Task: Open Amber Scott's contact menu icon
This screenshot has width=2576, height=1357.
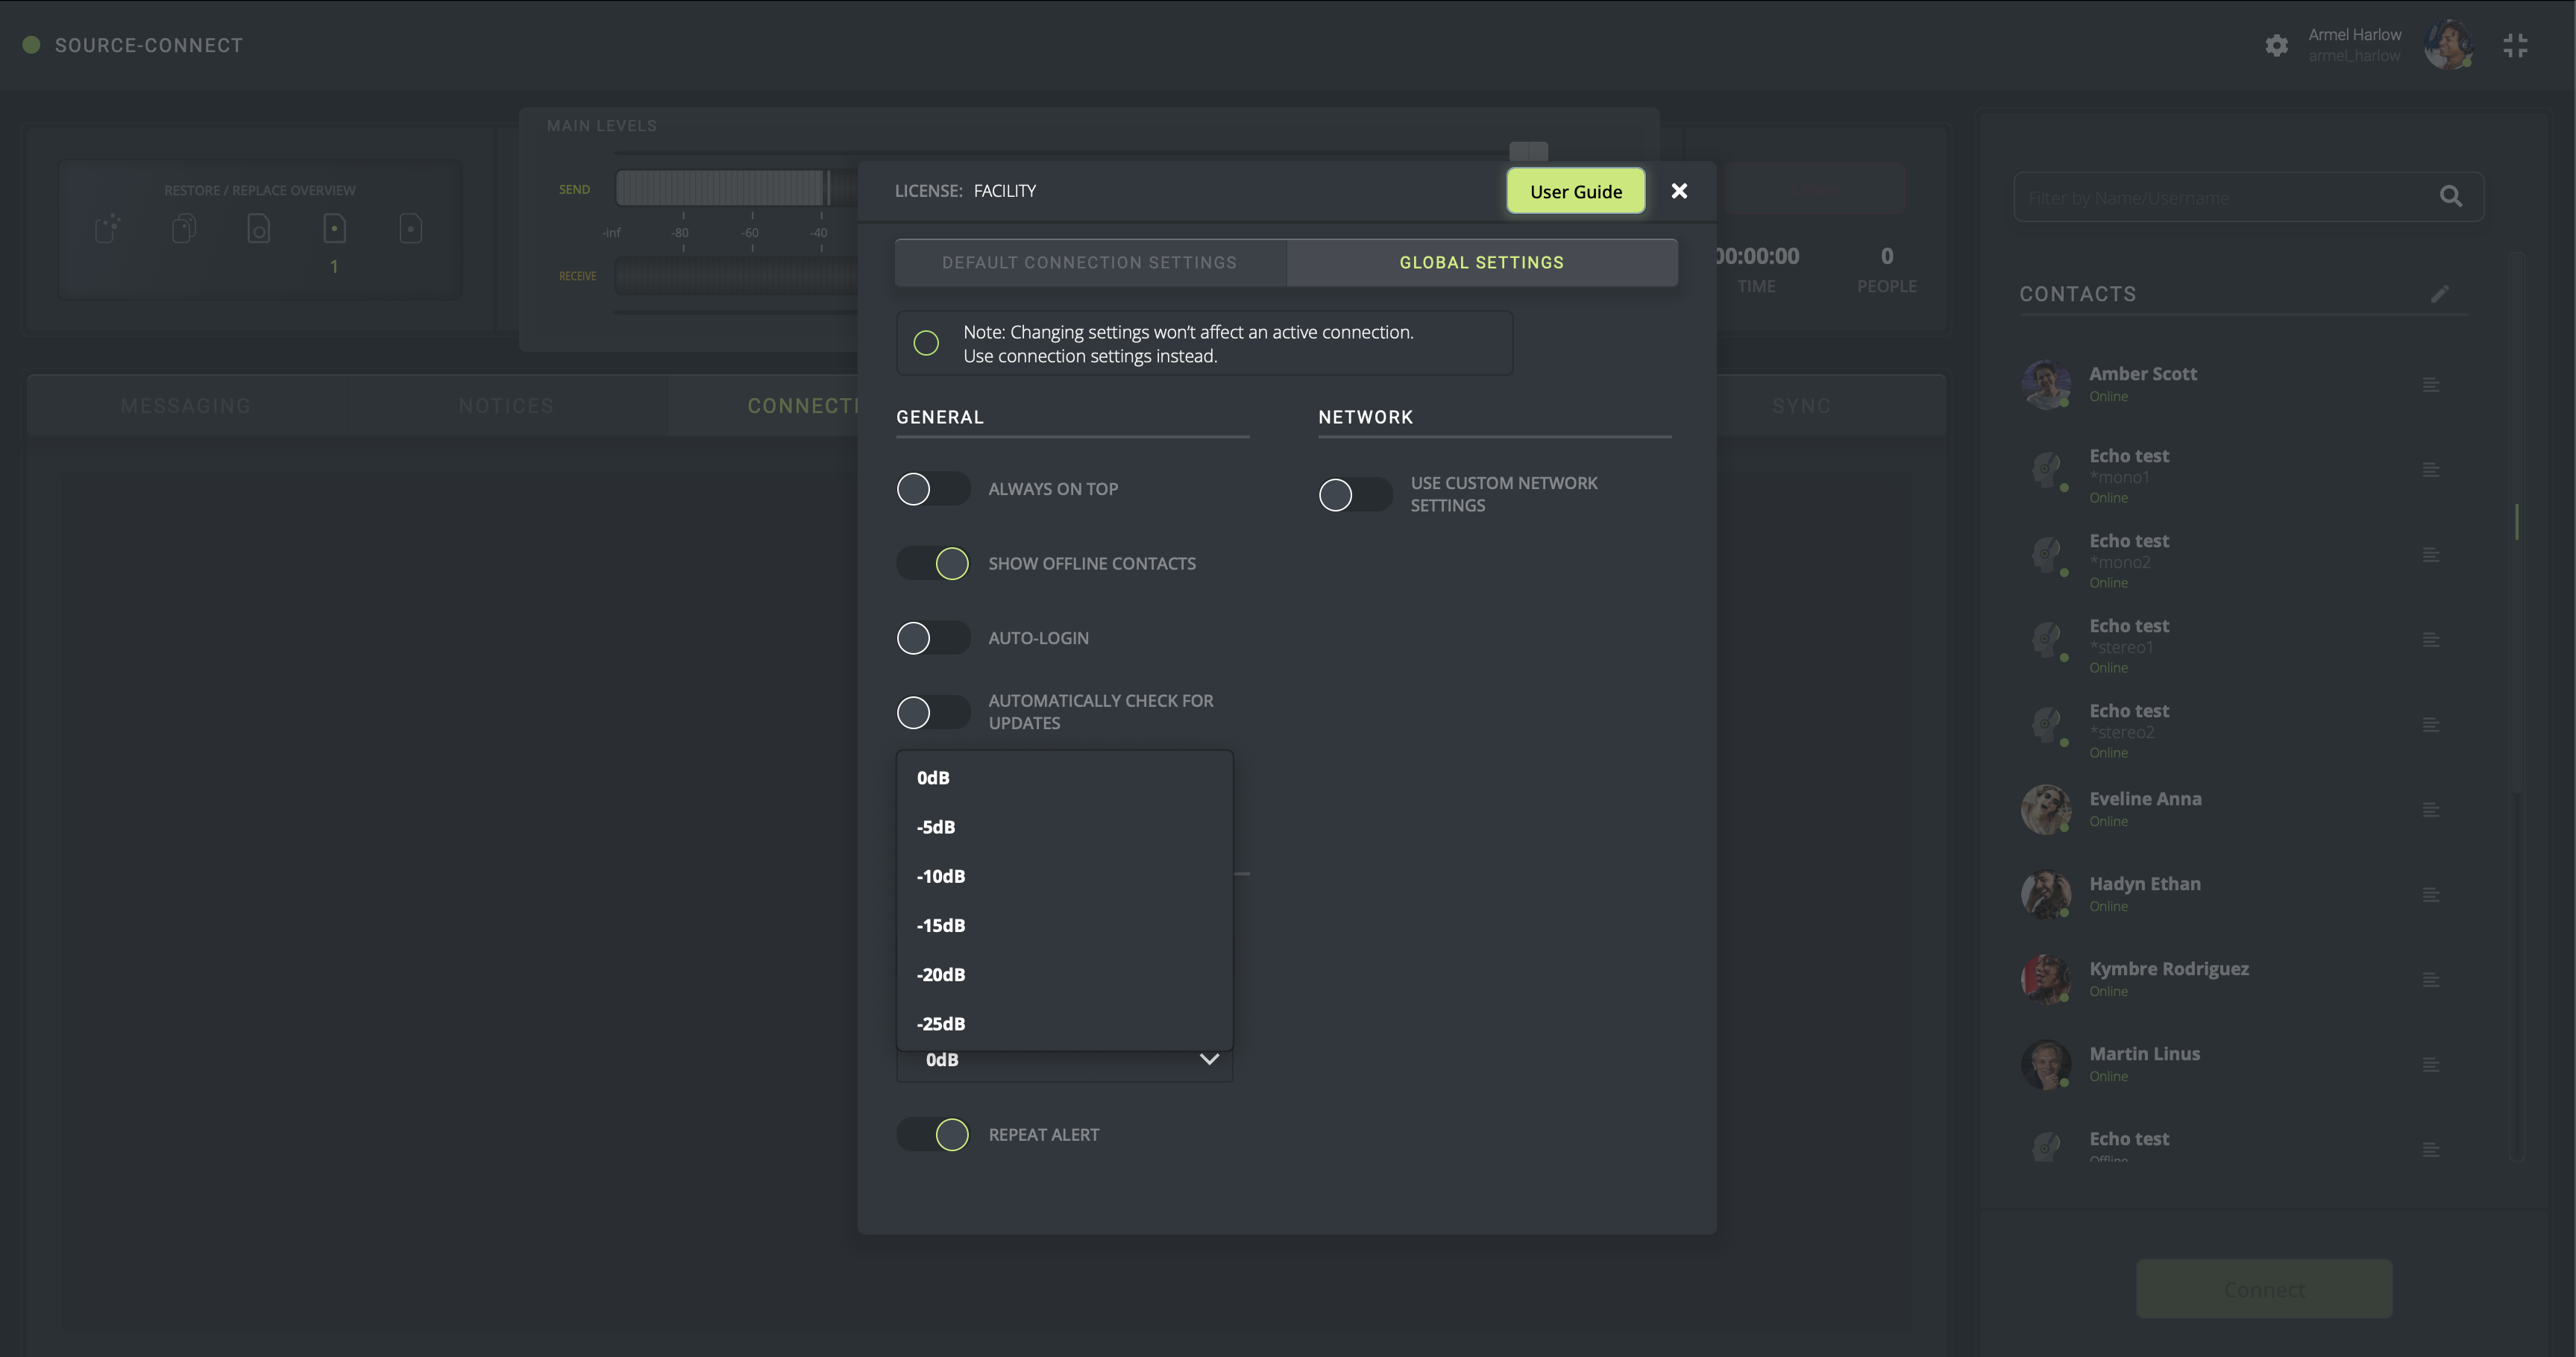Action: pos(2431,385)
